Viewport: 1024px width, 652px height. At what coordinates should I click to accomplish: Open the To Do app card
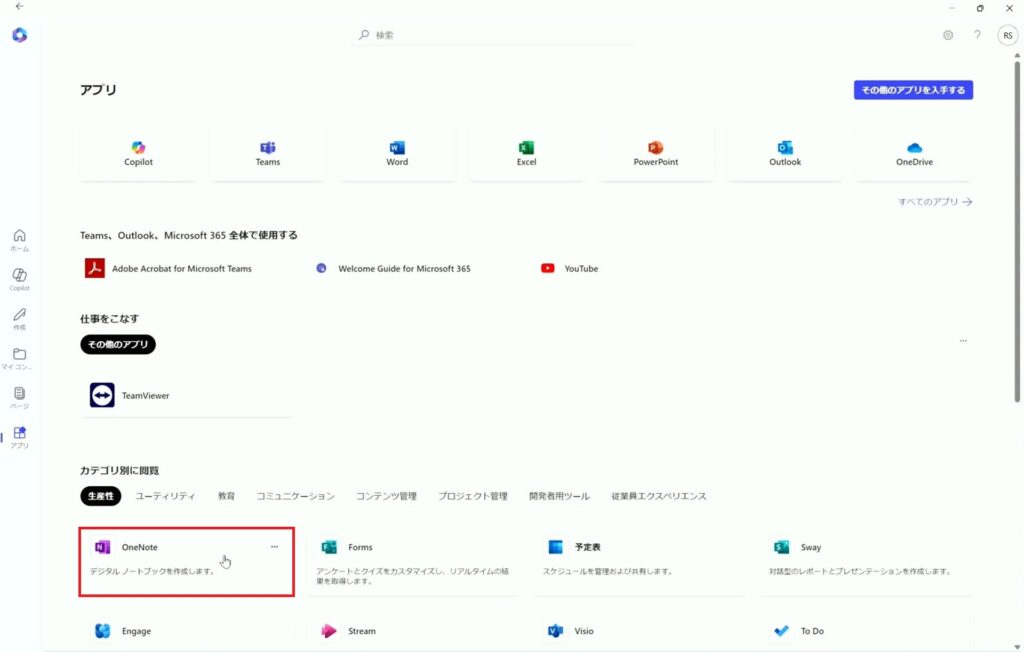[866, 631]
